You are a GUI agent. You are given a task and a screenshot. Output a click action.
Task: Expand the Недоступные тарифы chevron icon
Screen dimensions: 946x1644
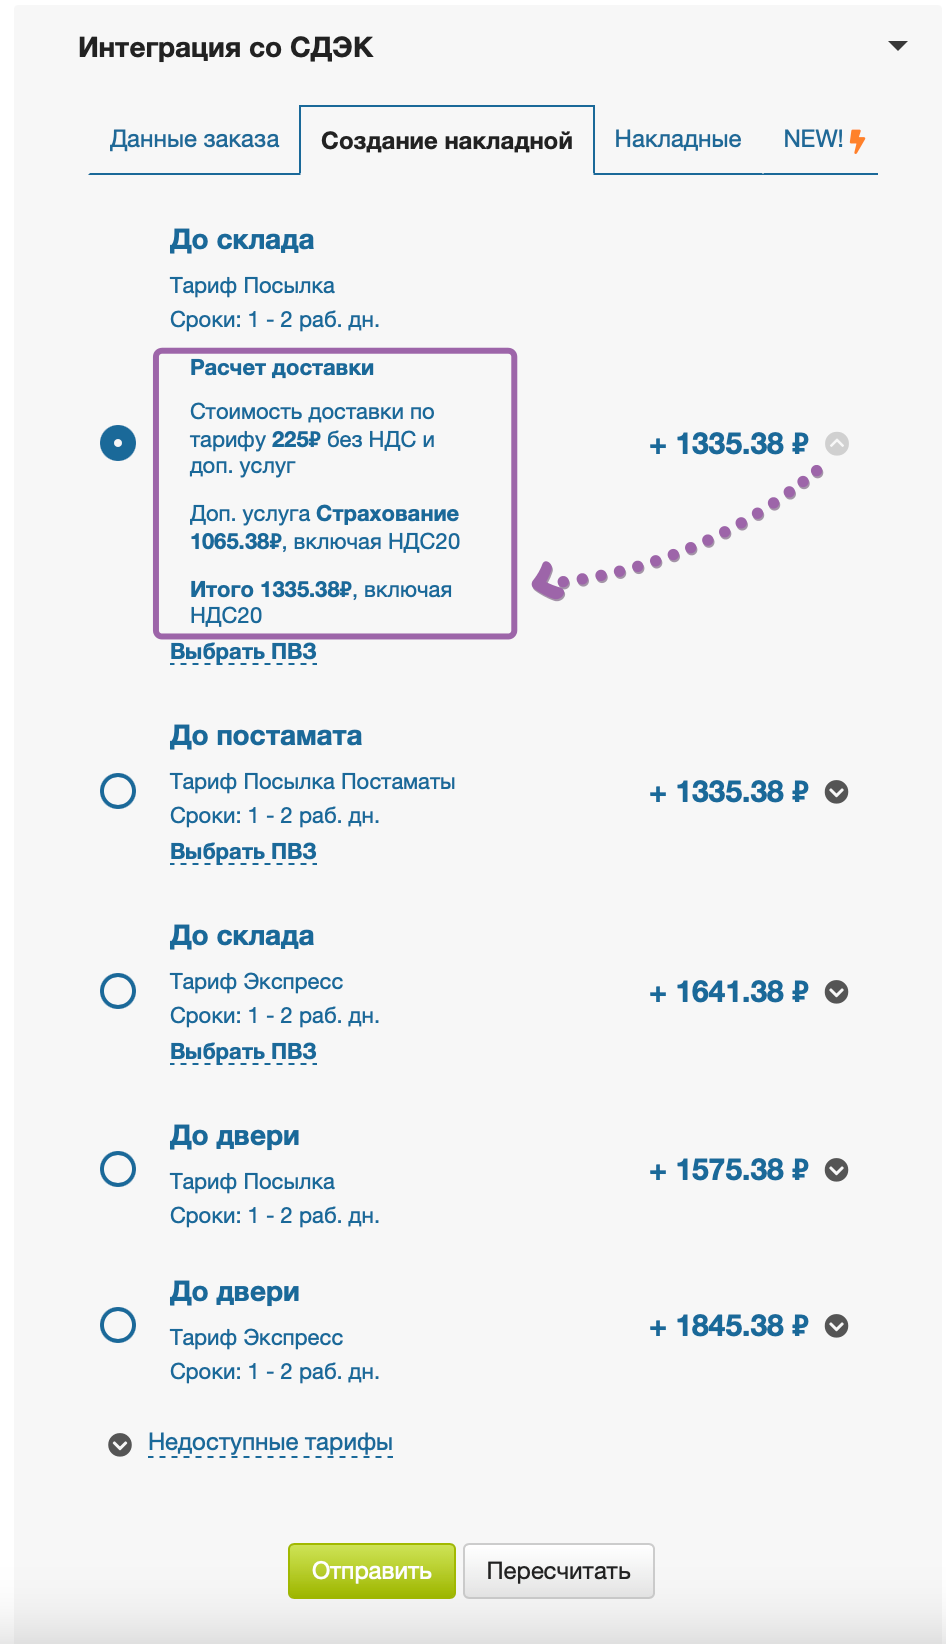click(120, 1445)
